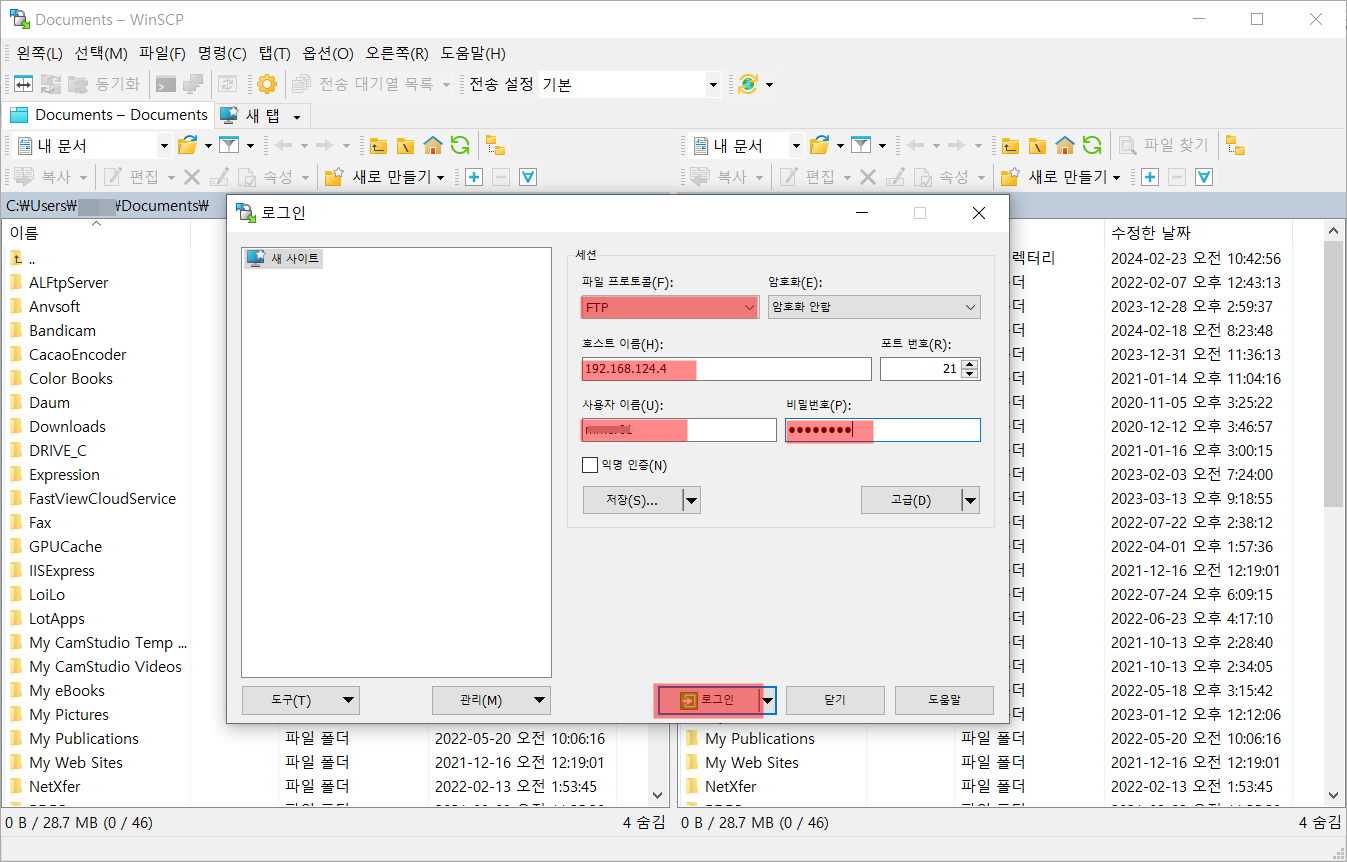Select the 새 사이트 site icon in login list
Image resolution: width=1347 pixels, height=862 pixels.
256,258
